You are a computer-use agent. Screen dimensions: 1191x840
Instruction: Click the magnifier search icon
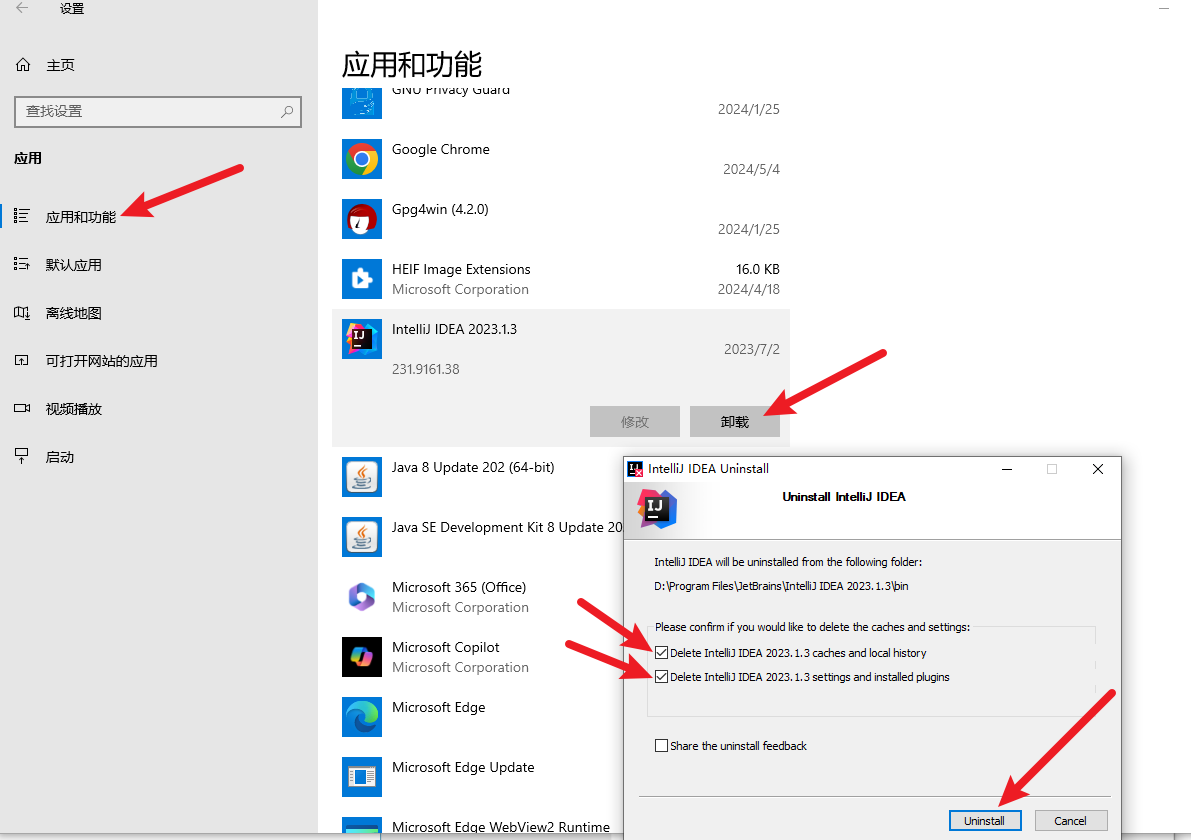pyautogui.click(x=286, y=112)
